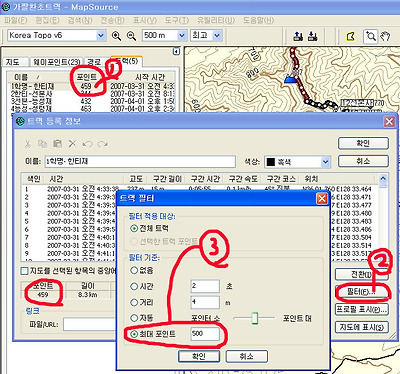This screenshot has width=400, height=374.
Task: Close the 트랙 등록 정보 dialog
Action: tap(389, 121)
